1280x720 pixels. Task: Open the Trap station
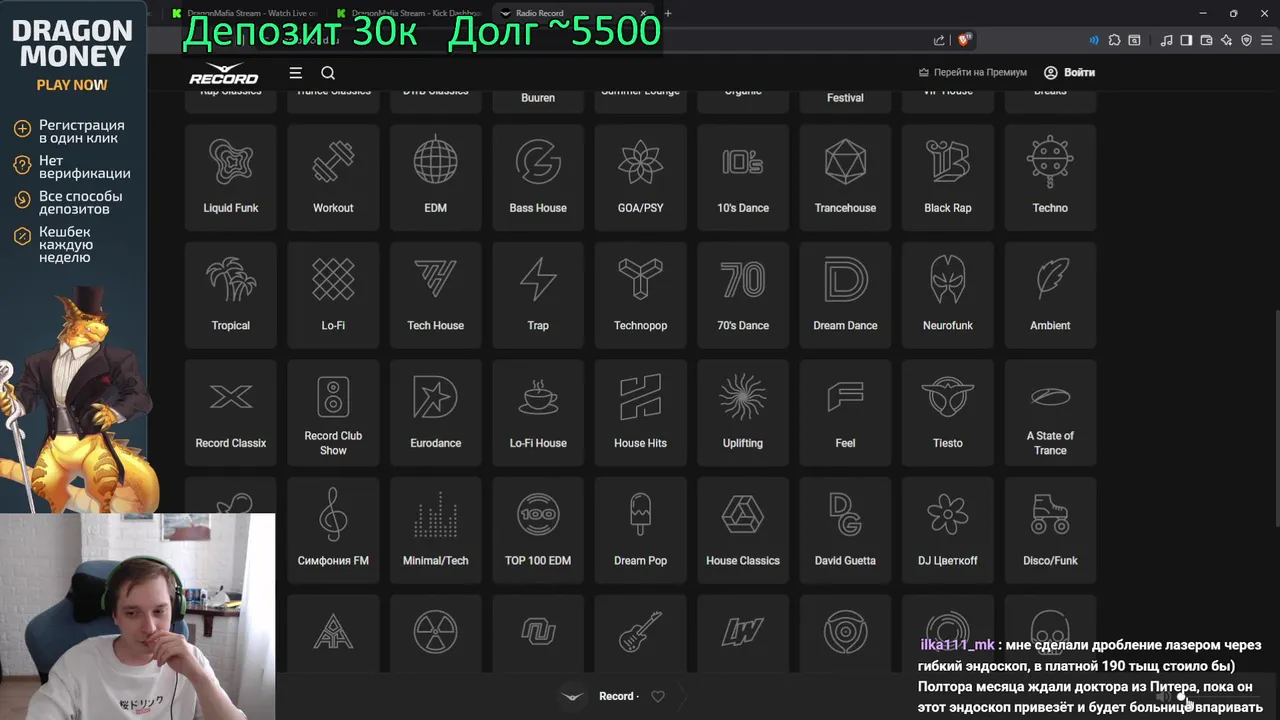538,295
